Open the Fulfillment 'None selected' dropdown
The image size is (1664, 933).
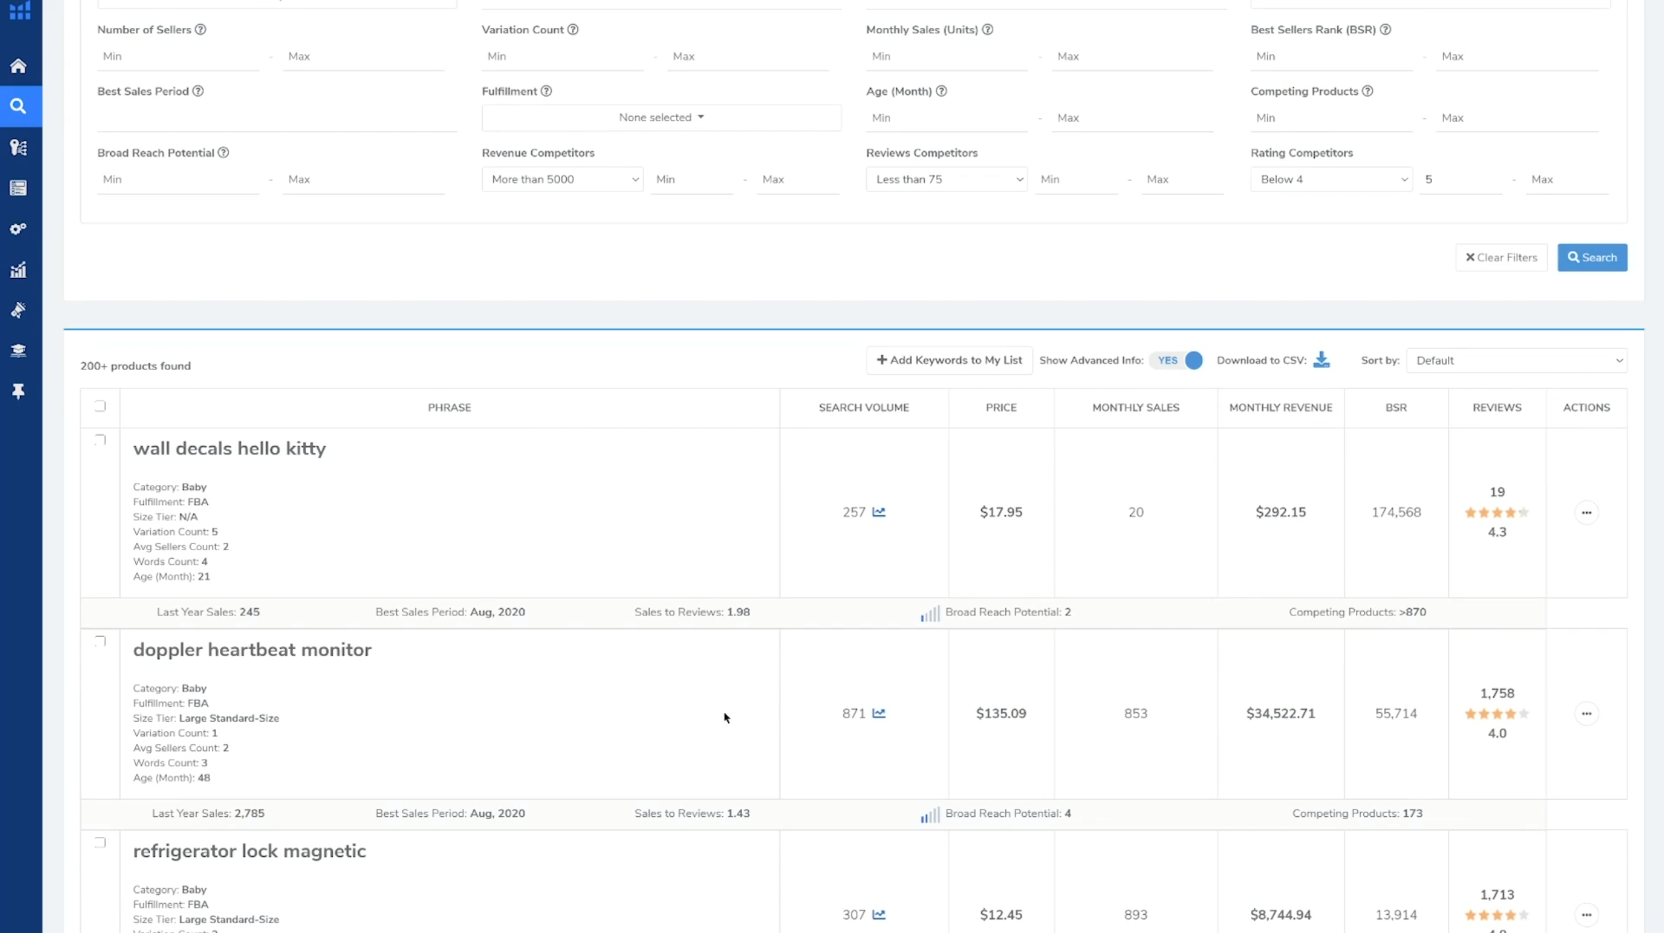point(661,118)
